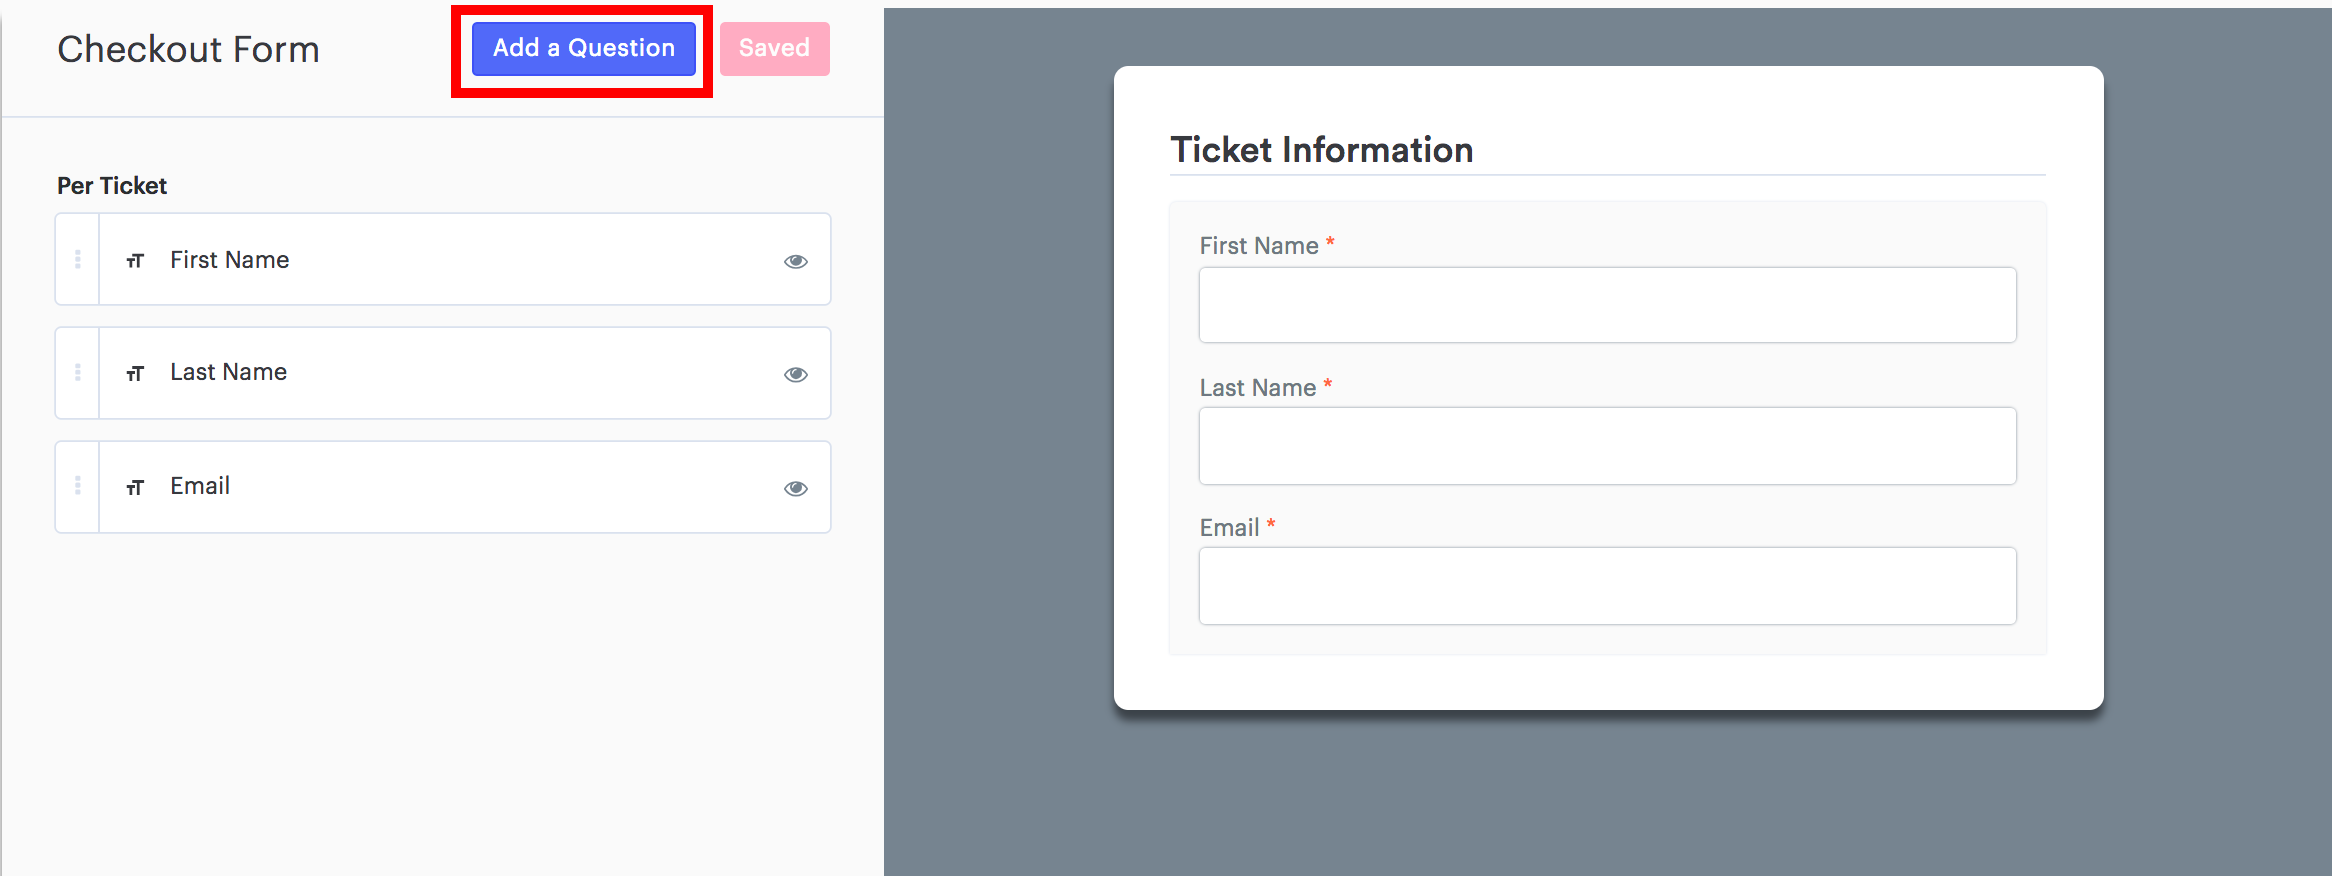Click the Last Name drag handle dots
Viewport: 2332px width, 876px height.
pos(78,372)
